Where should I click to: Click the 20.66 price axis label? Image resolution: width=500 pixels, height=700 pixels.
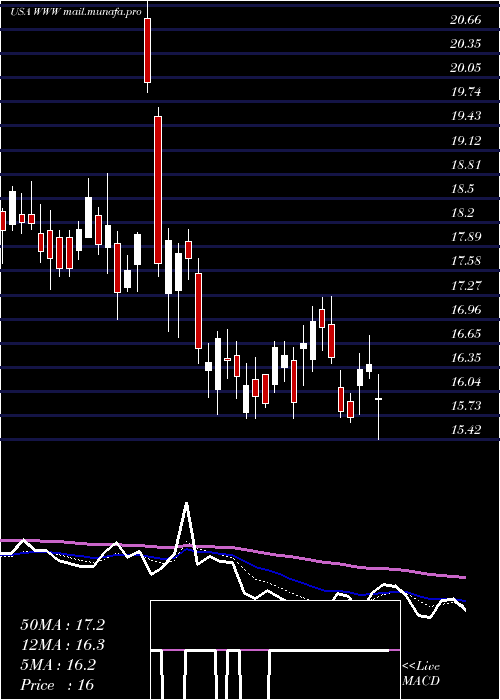point(466,20)
